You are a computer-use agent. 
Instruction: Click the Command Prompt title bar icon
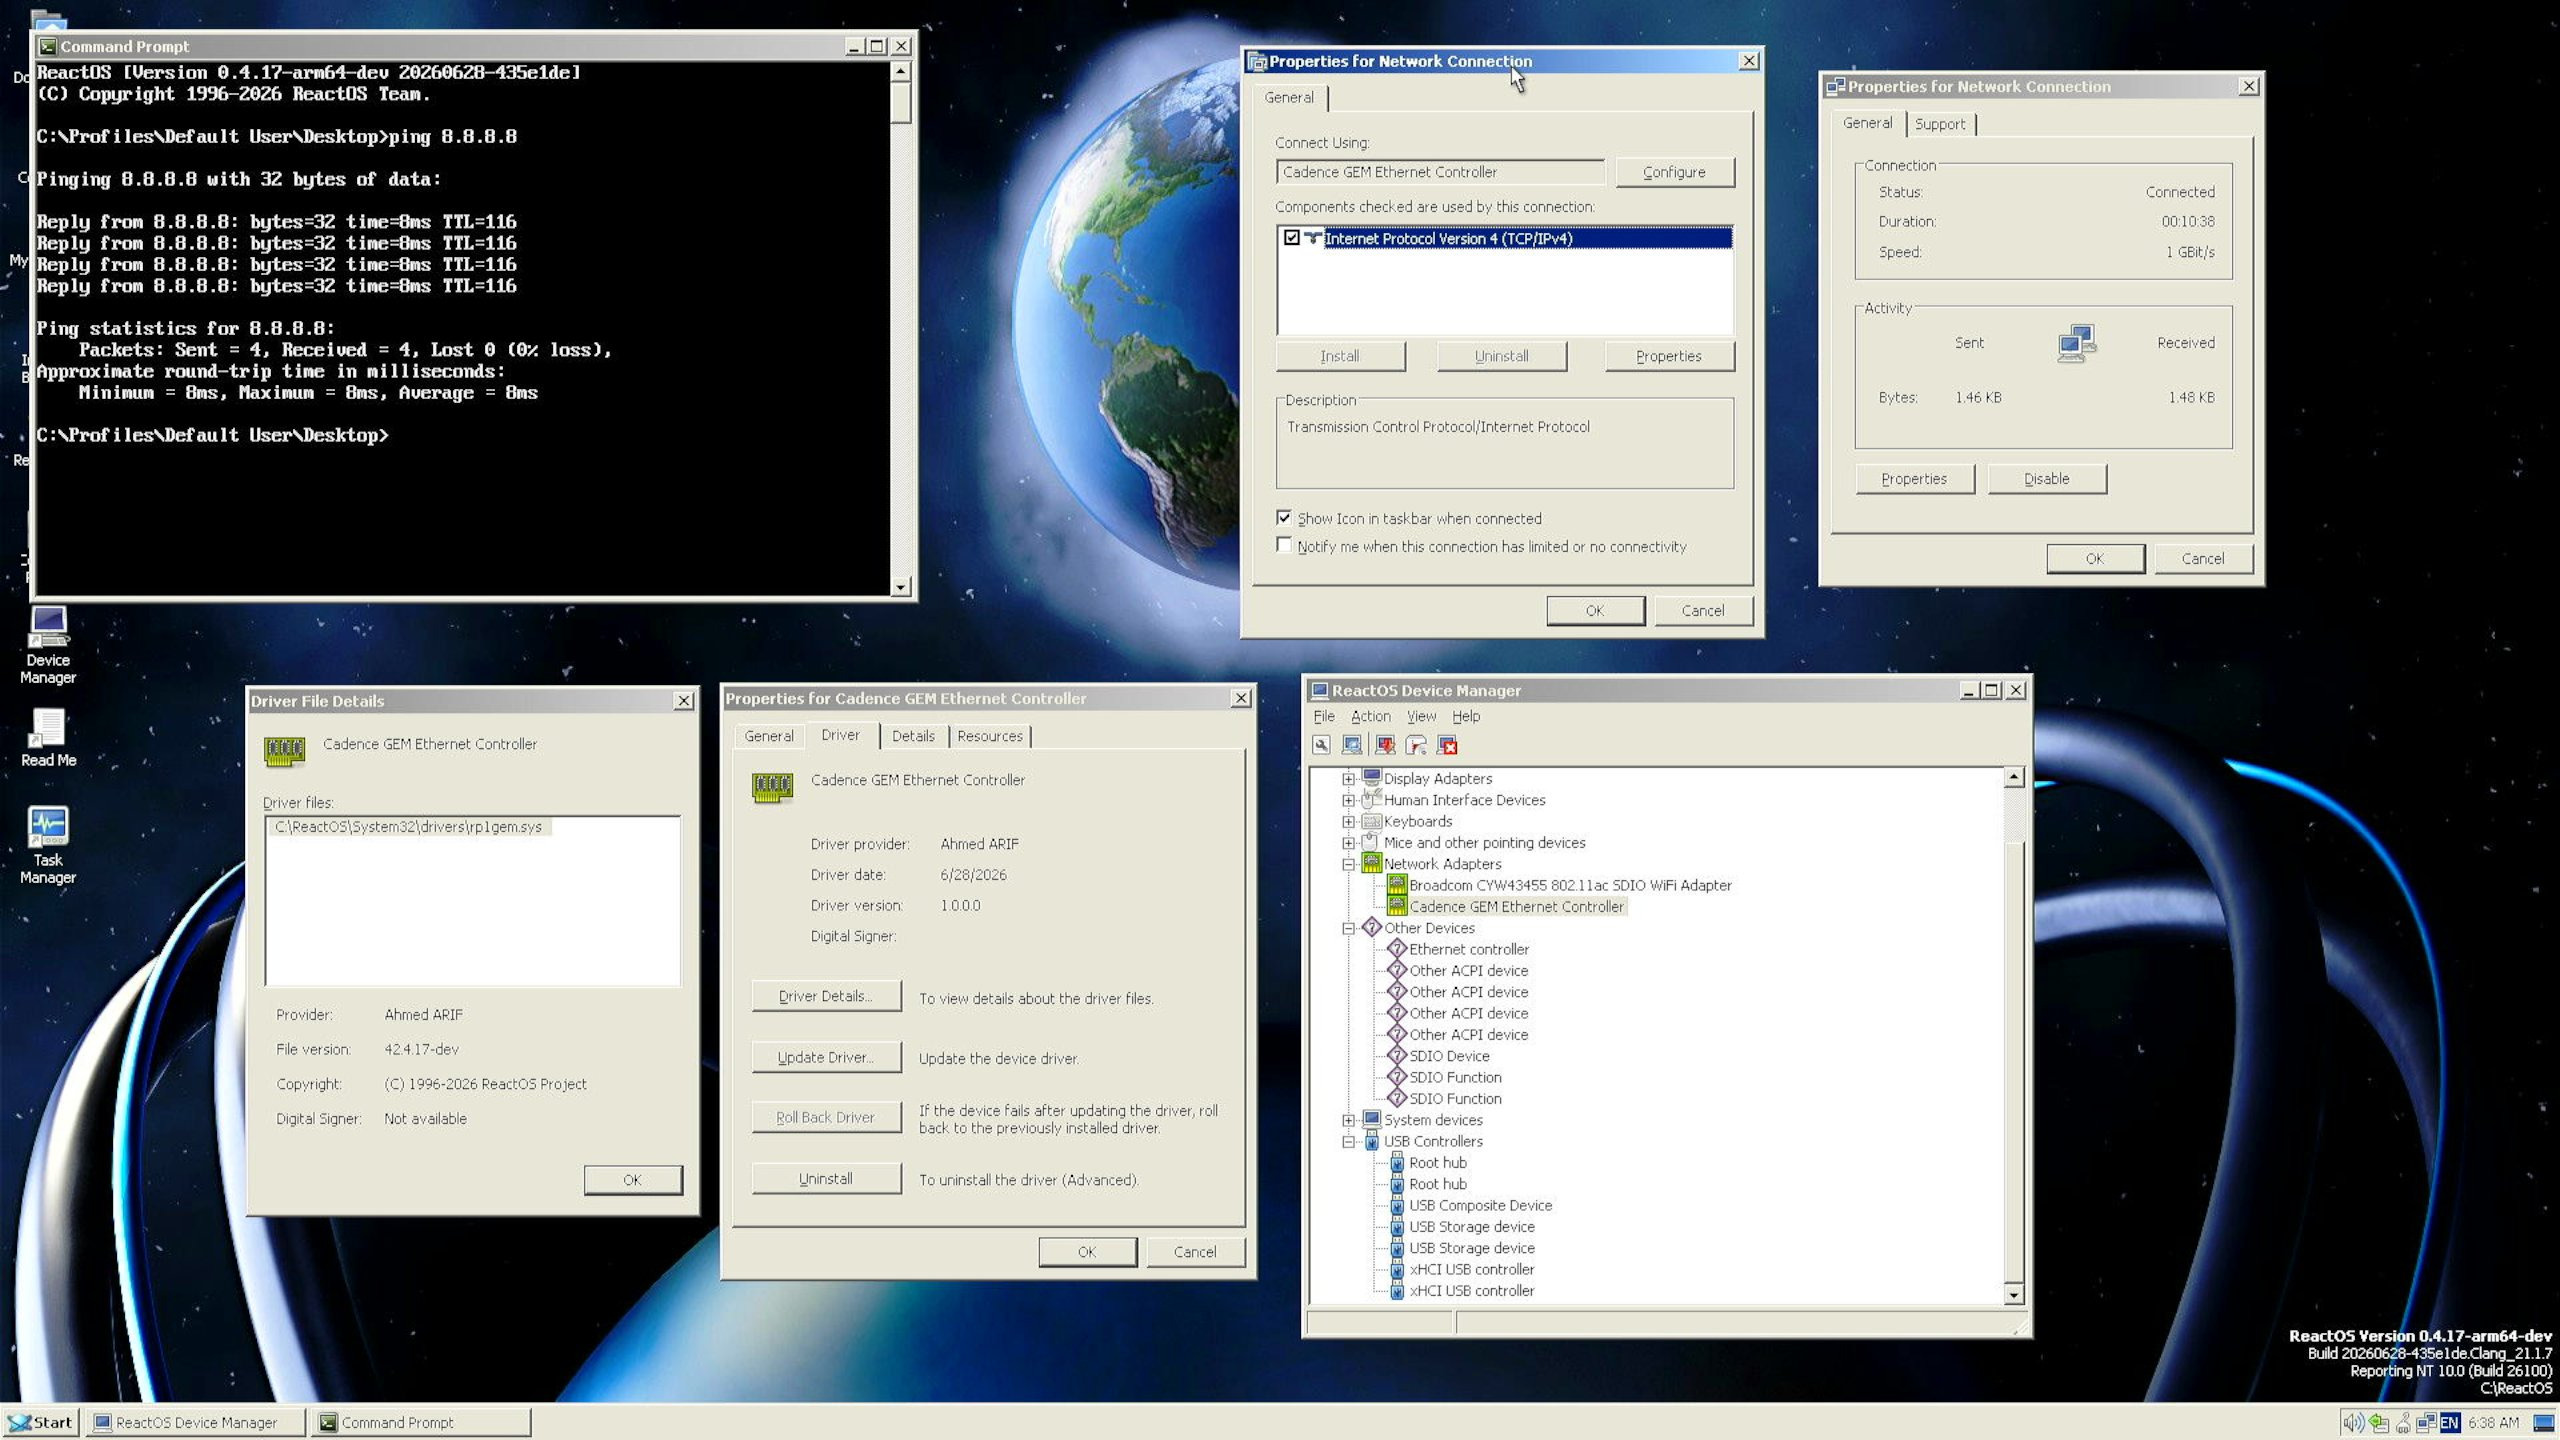47,46
